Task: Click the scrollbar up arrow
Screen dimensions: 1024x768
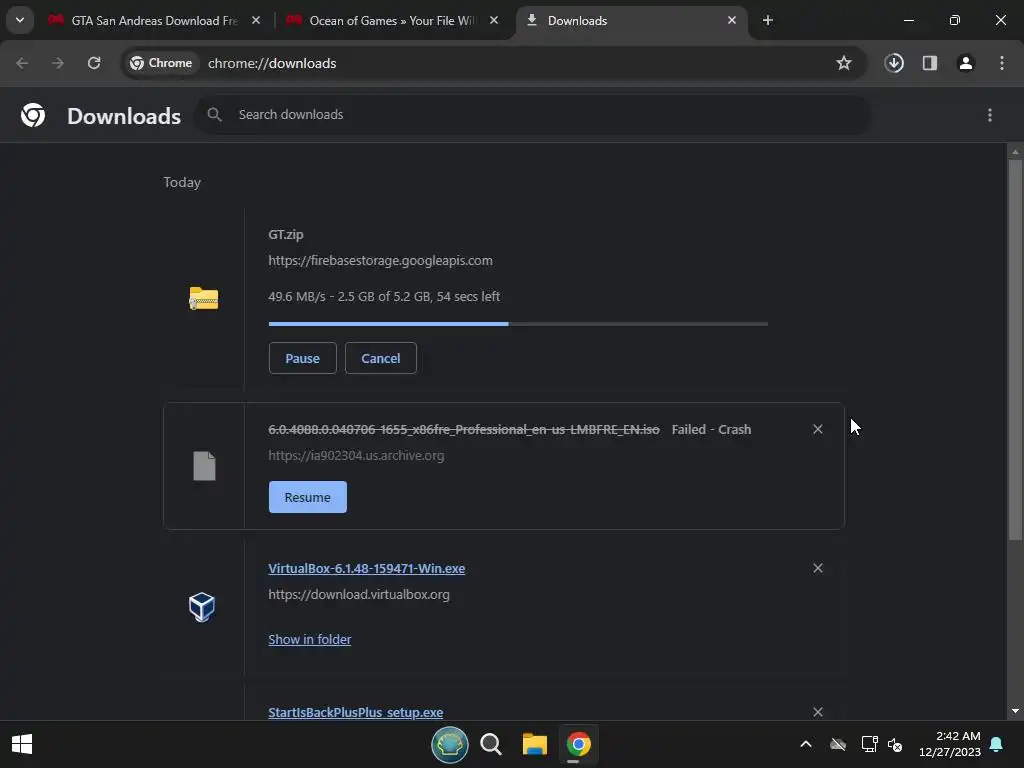Action: 1015,152
